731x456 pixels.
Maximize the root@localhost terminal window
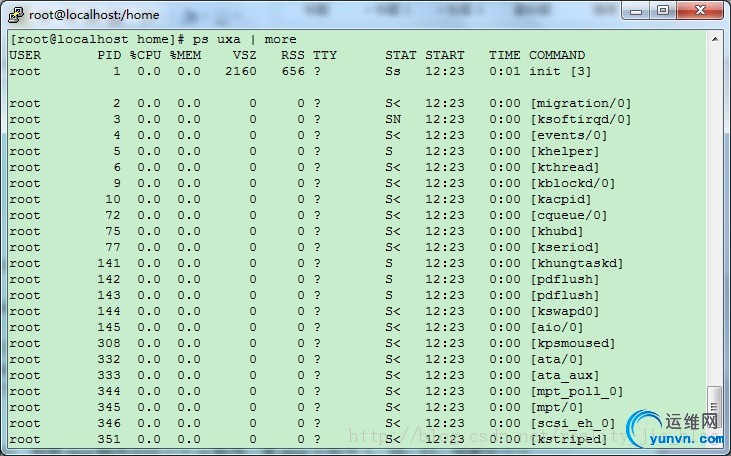tap(663, 10)
